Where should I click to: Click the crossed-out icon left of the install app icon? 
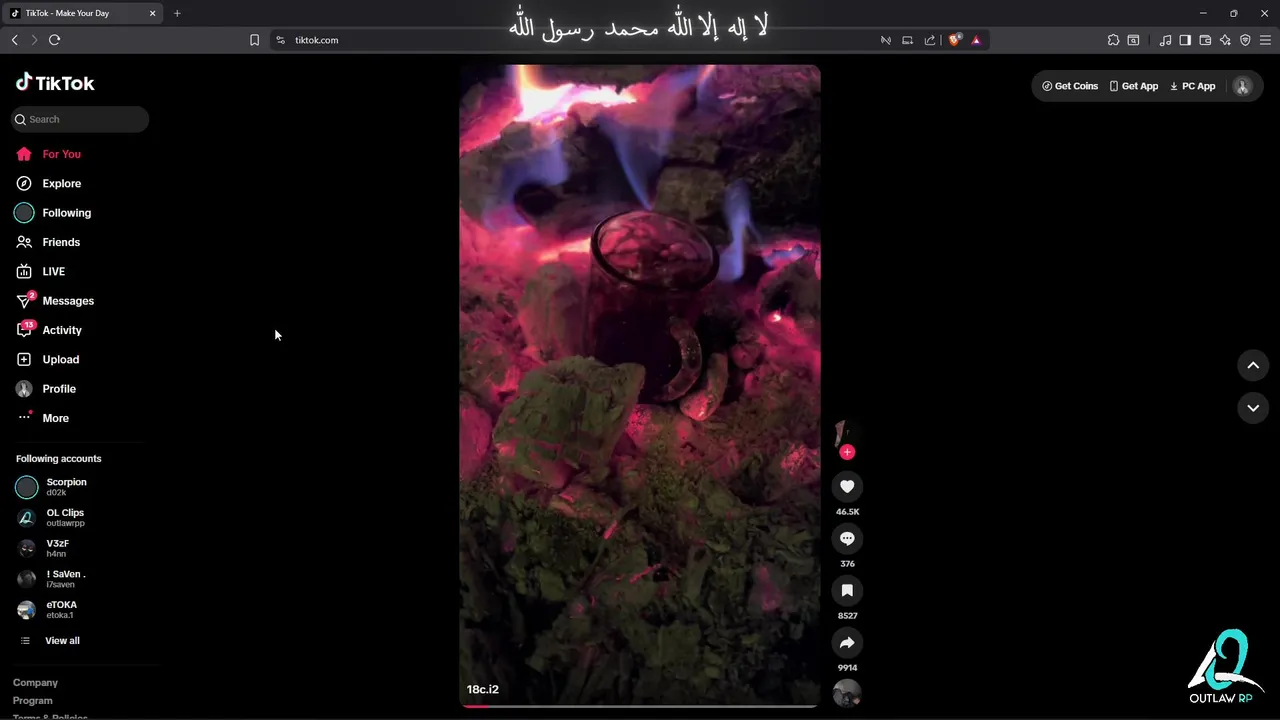[885, 40]
